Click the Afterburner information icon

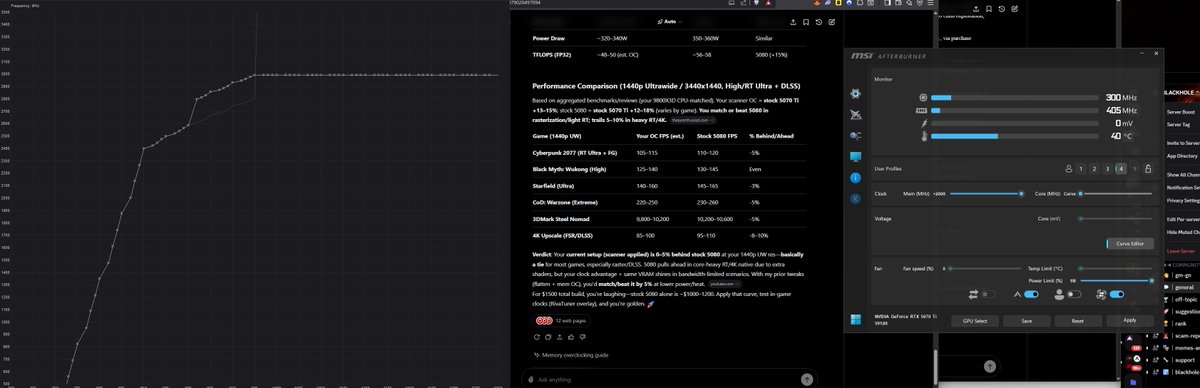855,178
